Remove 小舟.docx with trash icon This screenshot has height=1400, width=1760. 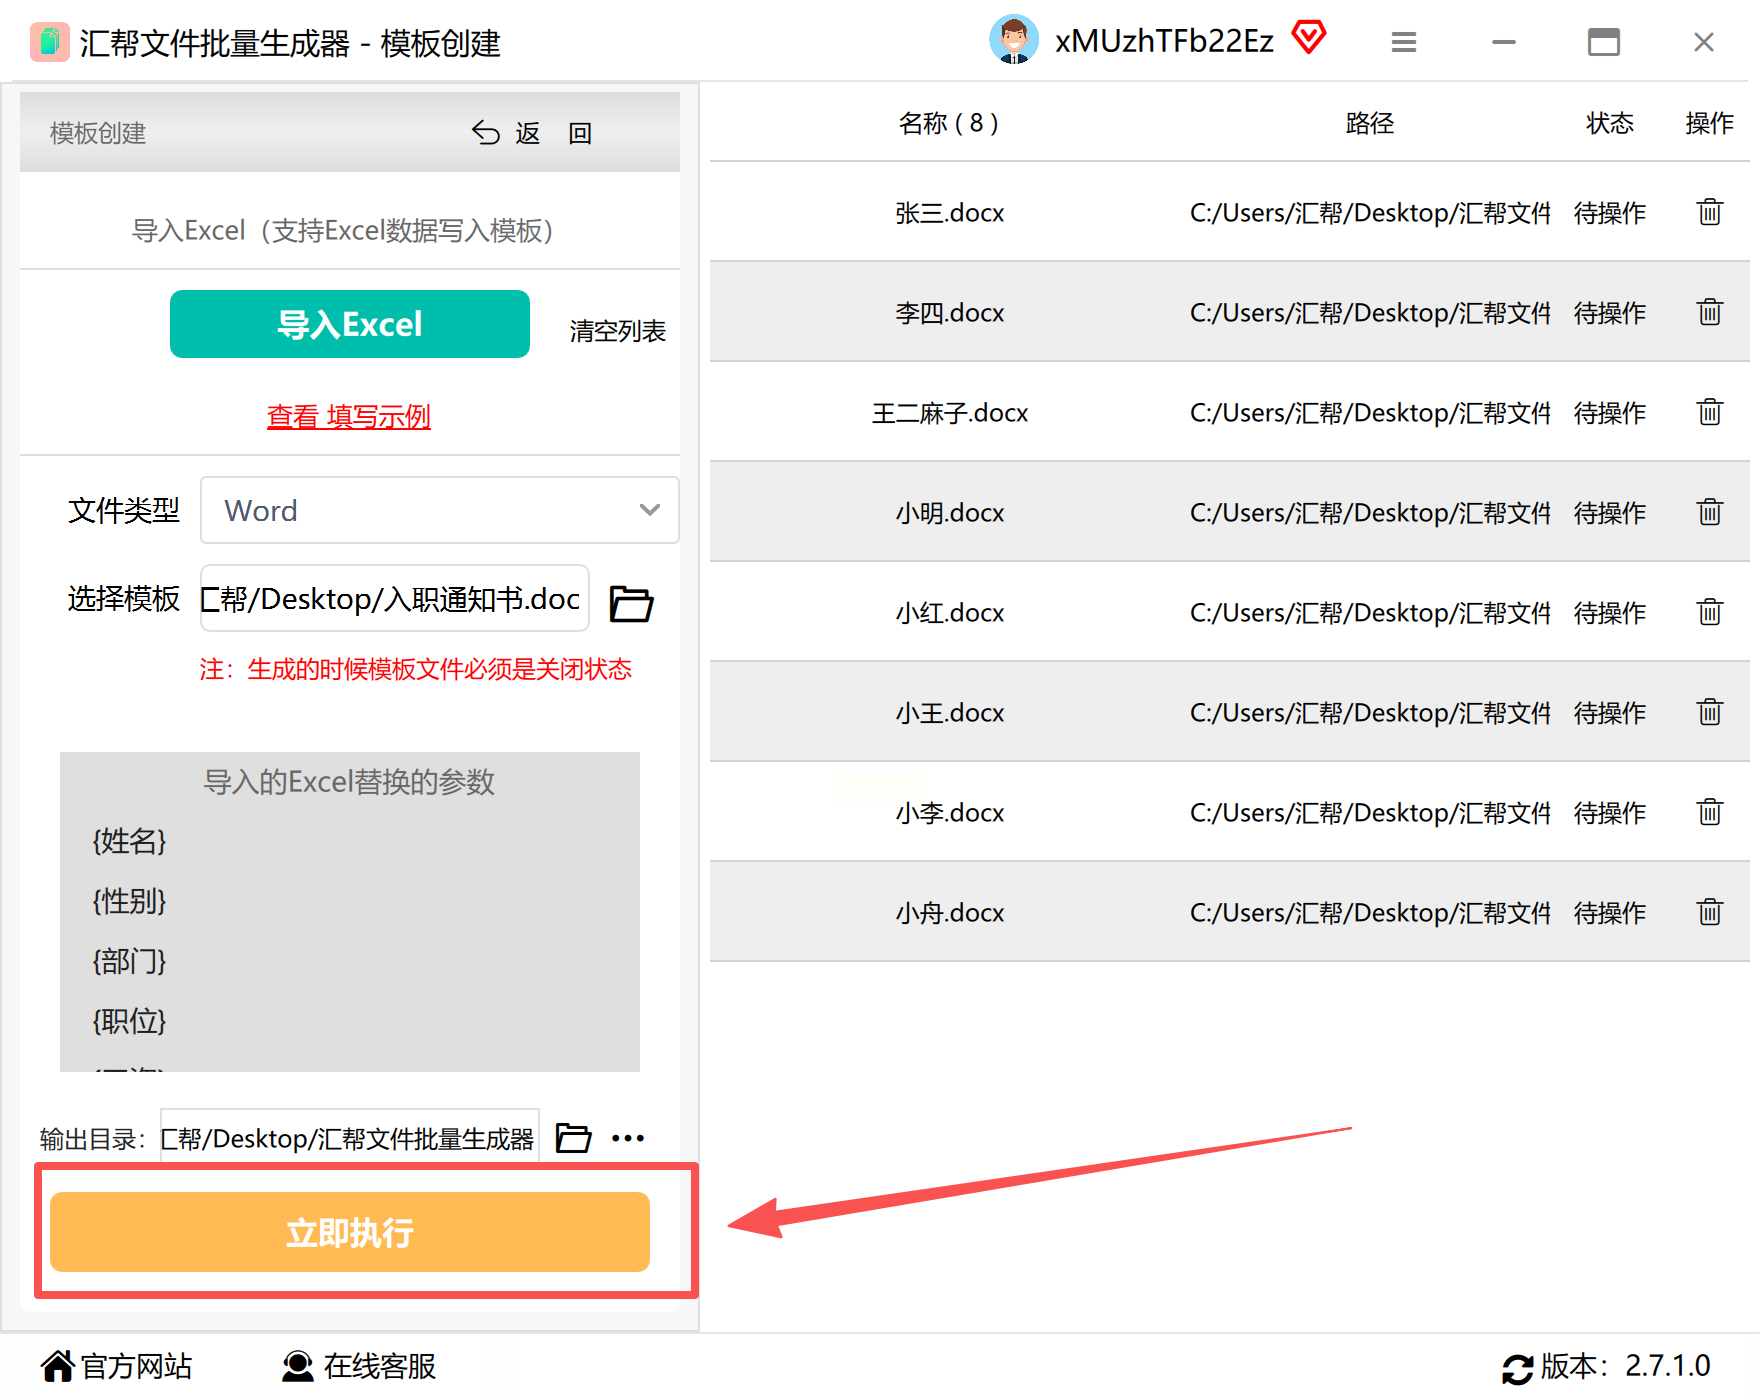point(1709,912)
